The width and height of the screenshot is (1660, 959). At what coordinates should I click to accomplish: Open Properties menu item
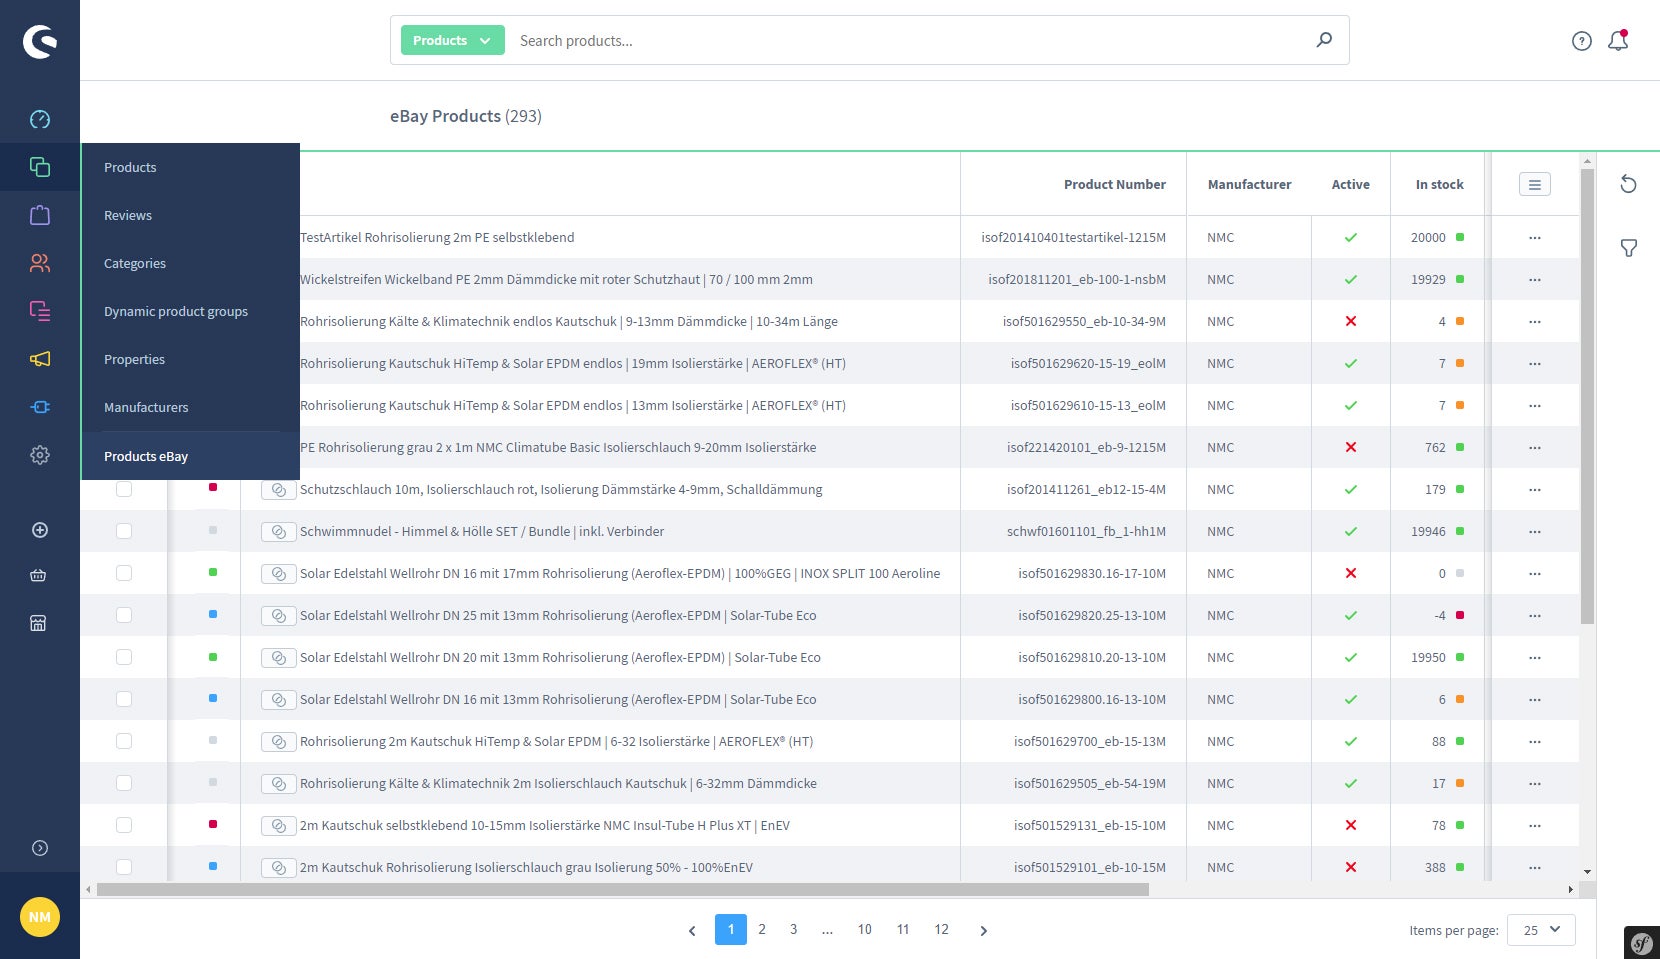190,359
